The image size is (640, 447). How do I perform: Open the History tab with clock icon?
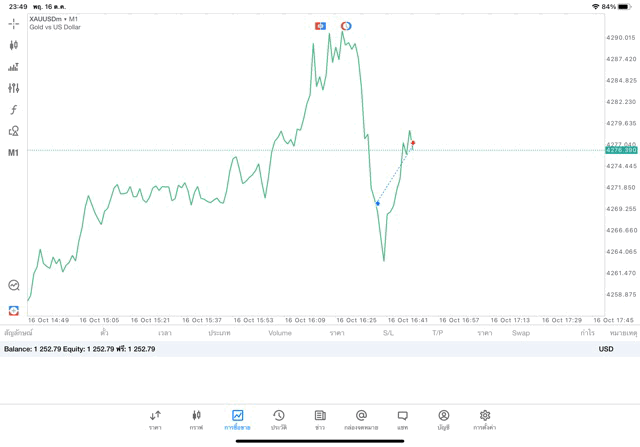[278, 420]
